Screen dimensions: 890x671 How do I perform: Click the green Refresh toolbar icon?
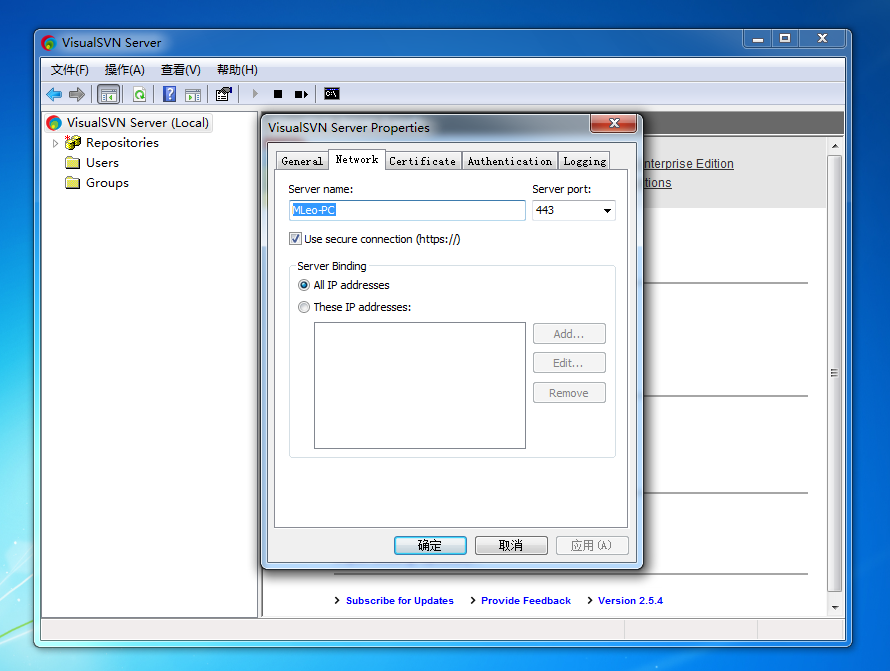tap(140, 94)
